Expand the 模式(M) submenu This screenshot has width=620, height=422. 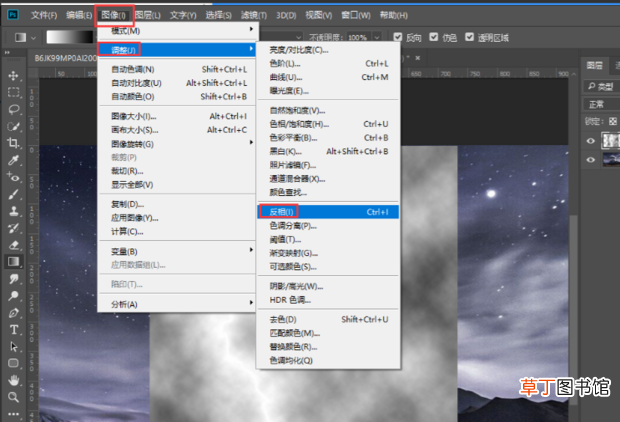177,30
